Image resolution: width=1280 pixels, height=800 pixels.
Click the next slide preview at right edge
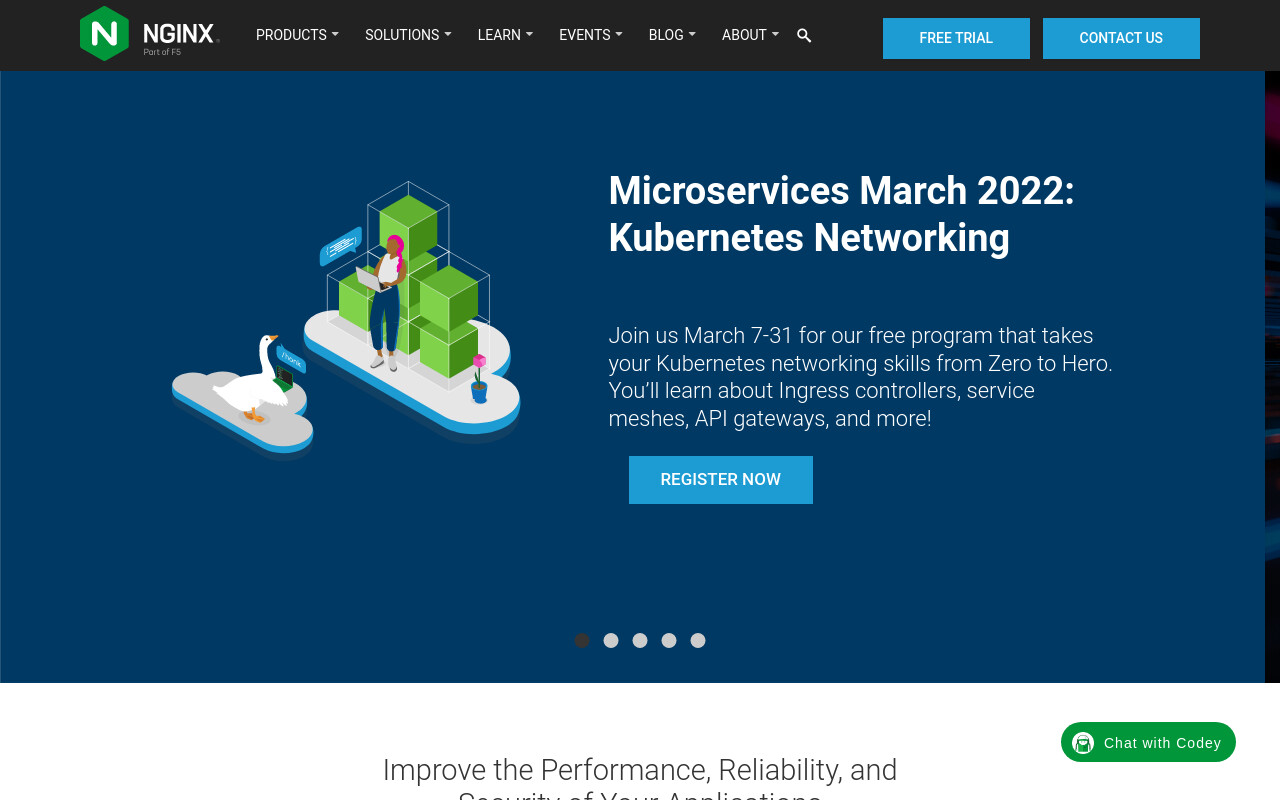point(1272,377)
